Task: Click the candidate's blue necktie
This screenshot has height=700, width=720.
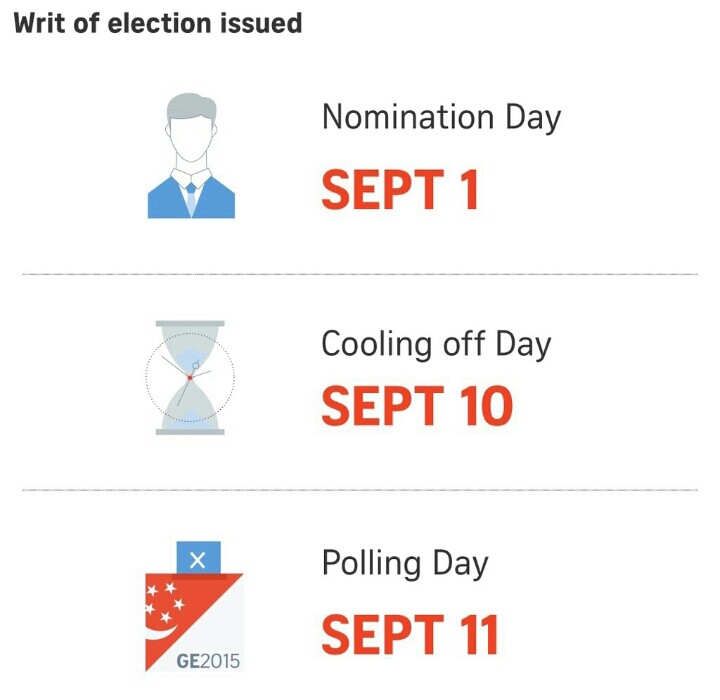Action: tap(191, 199)
